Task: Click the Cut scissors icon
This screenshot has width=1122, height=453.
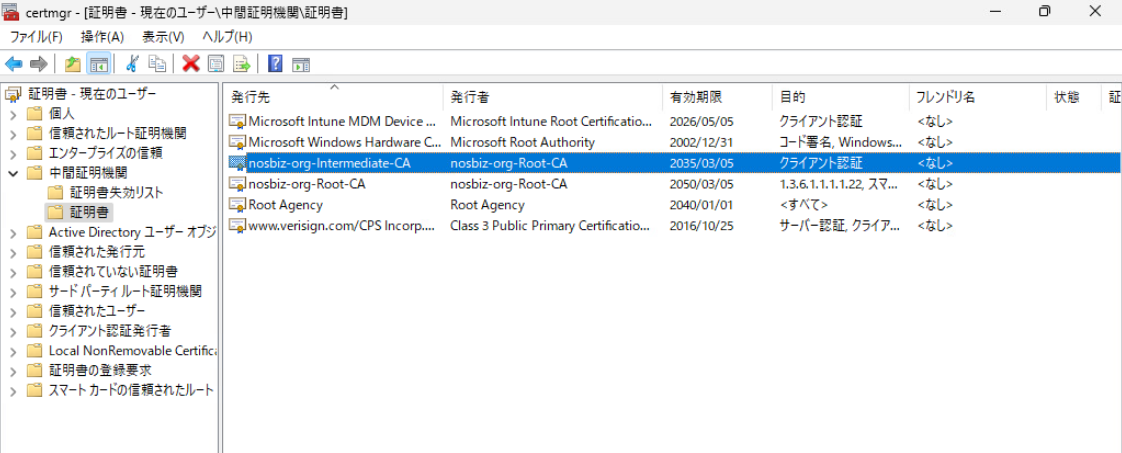Action: coord(131,64)
